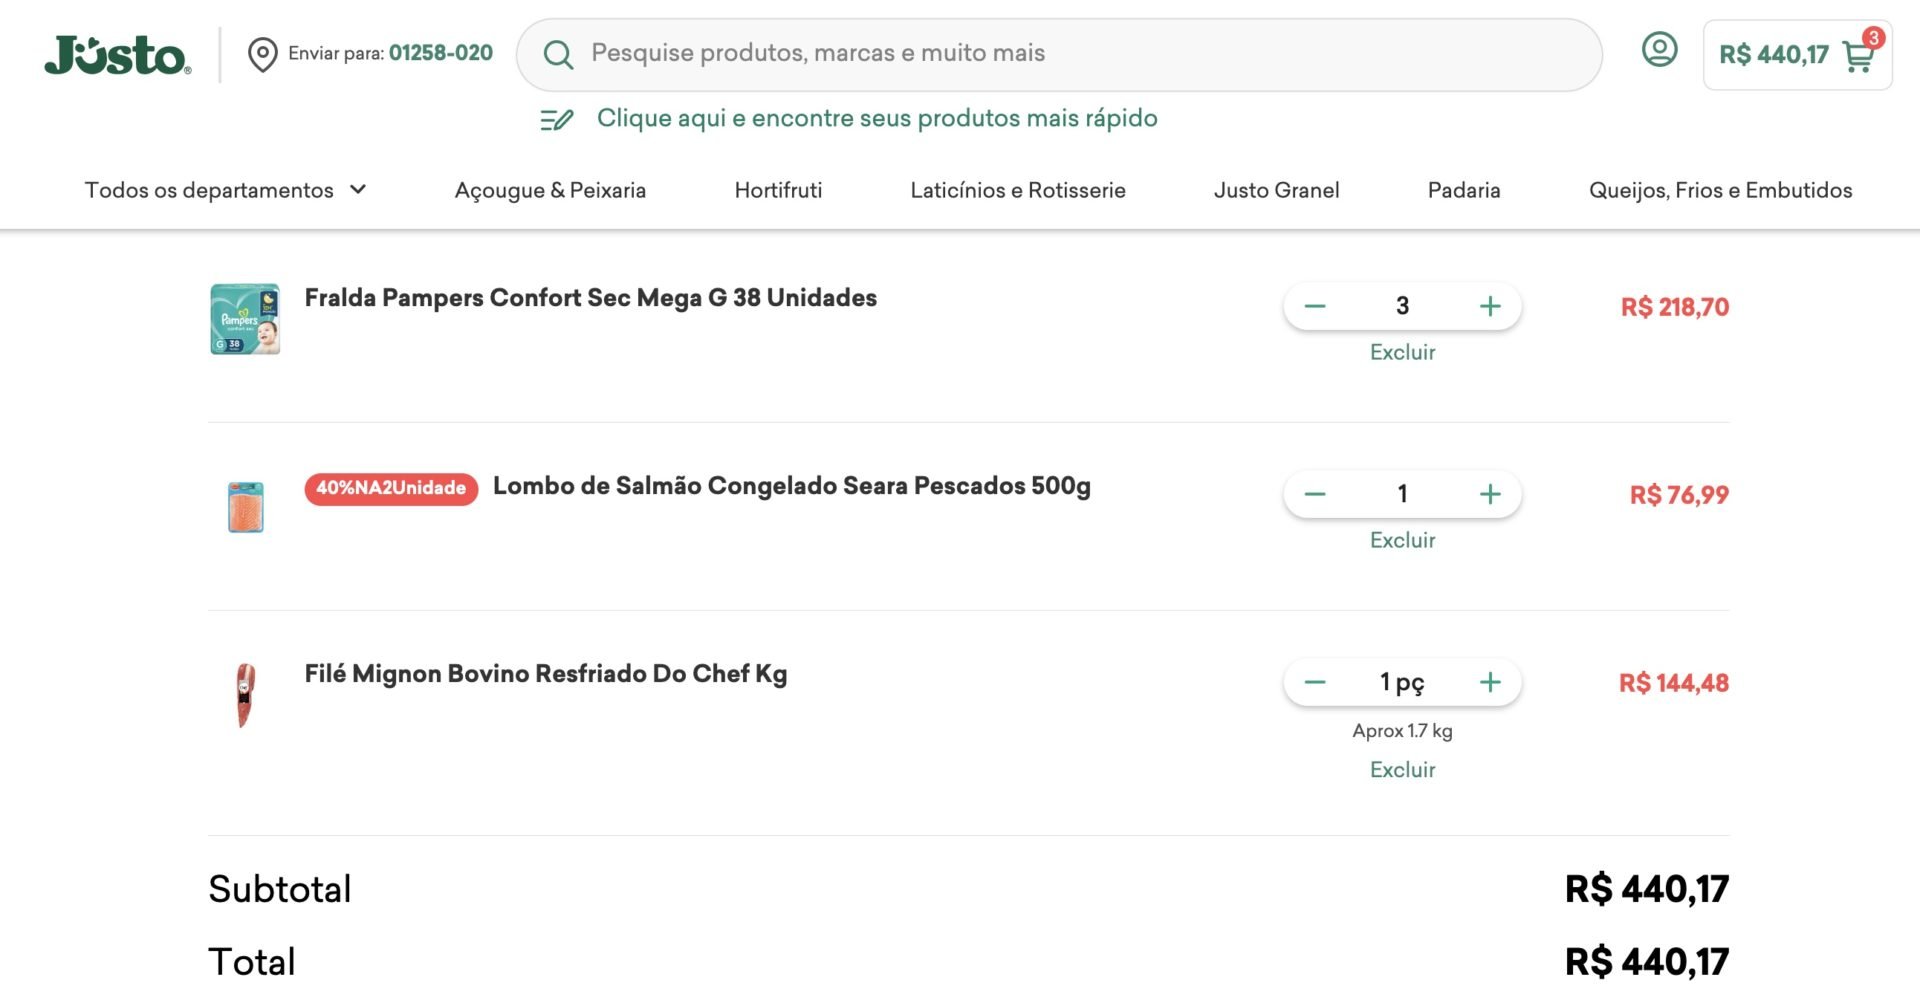Select Justo Granel category

[1276, 190]
